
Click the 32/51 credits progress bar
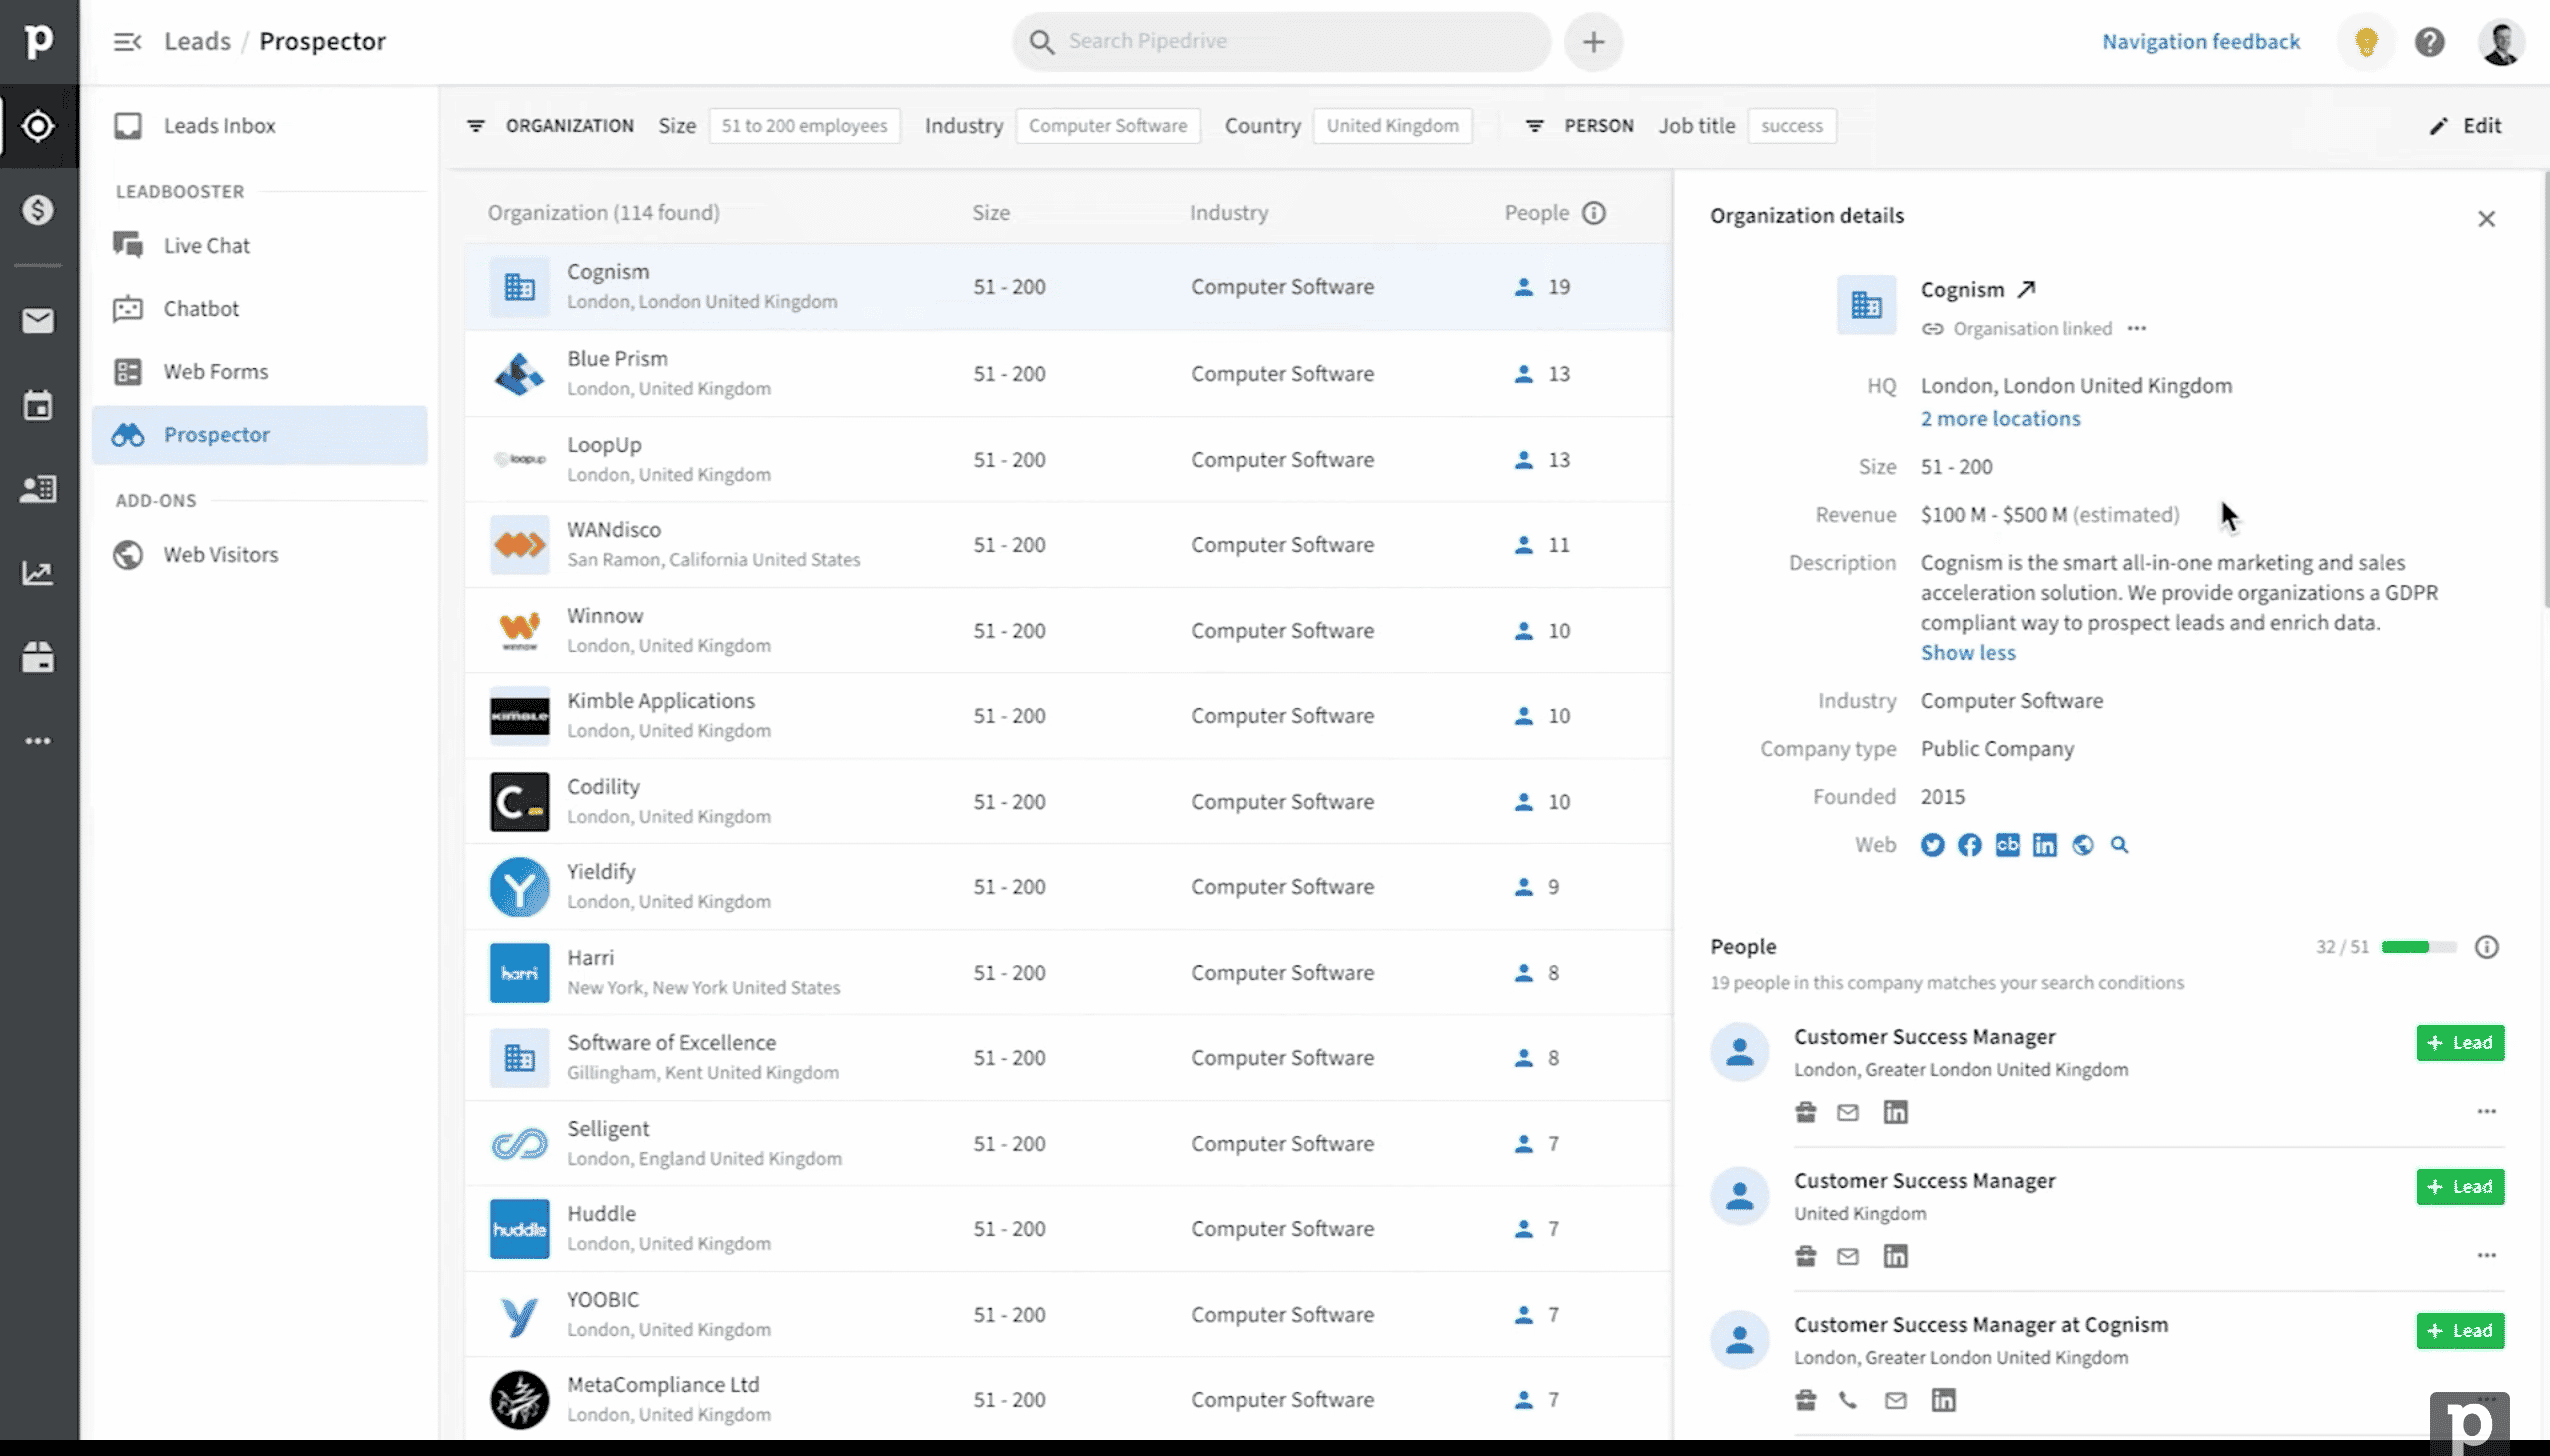pos(2419,947)
